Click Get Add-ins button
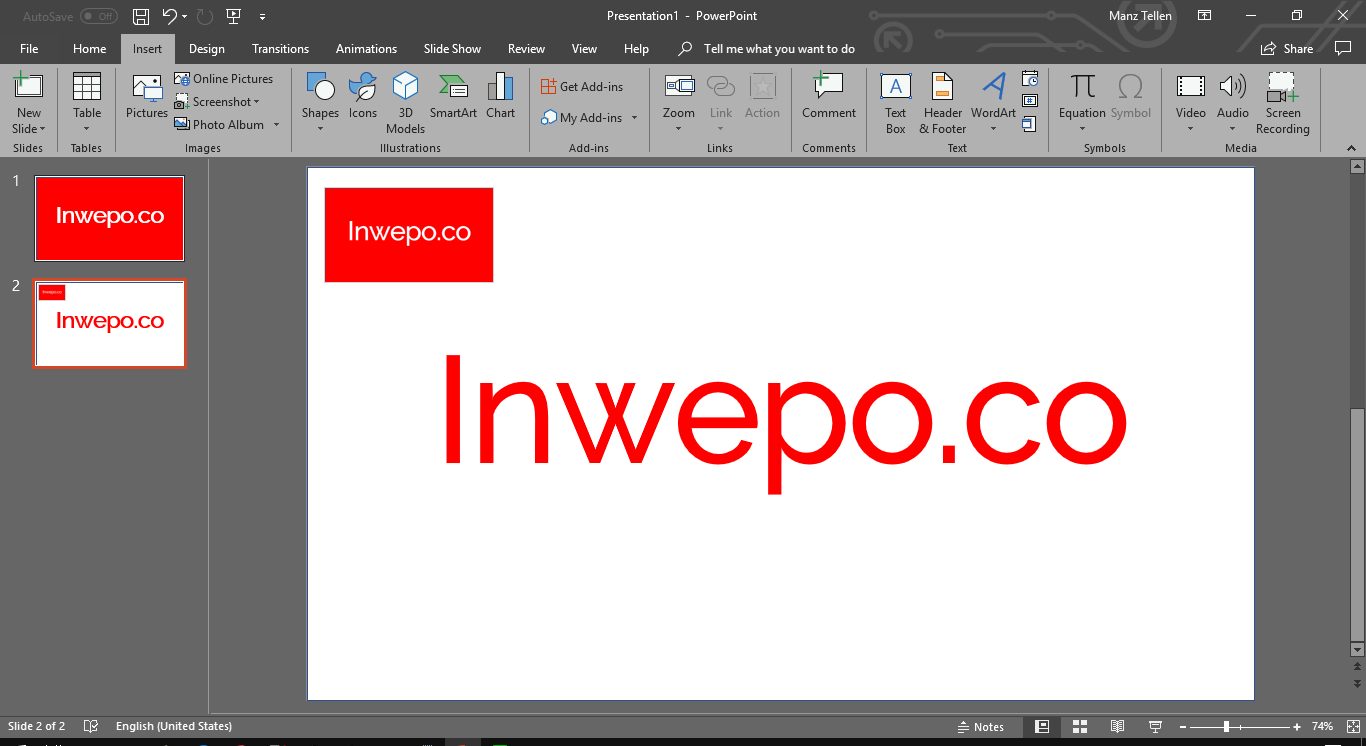This screenshot has height=746, width=1366. (x=582, y=87)
